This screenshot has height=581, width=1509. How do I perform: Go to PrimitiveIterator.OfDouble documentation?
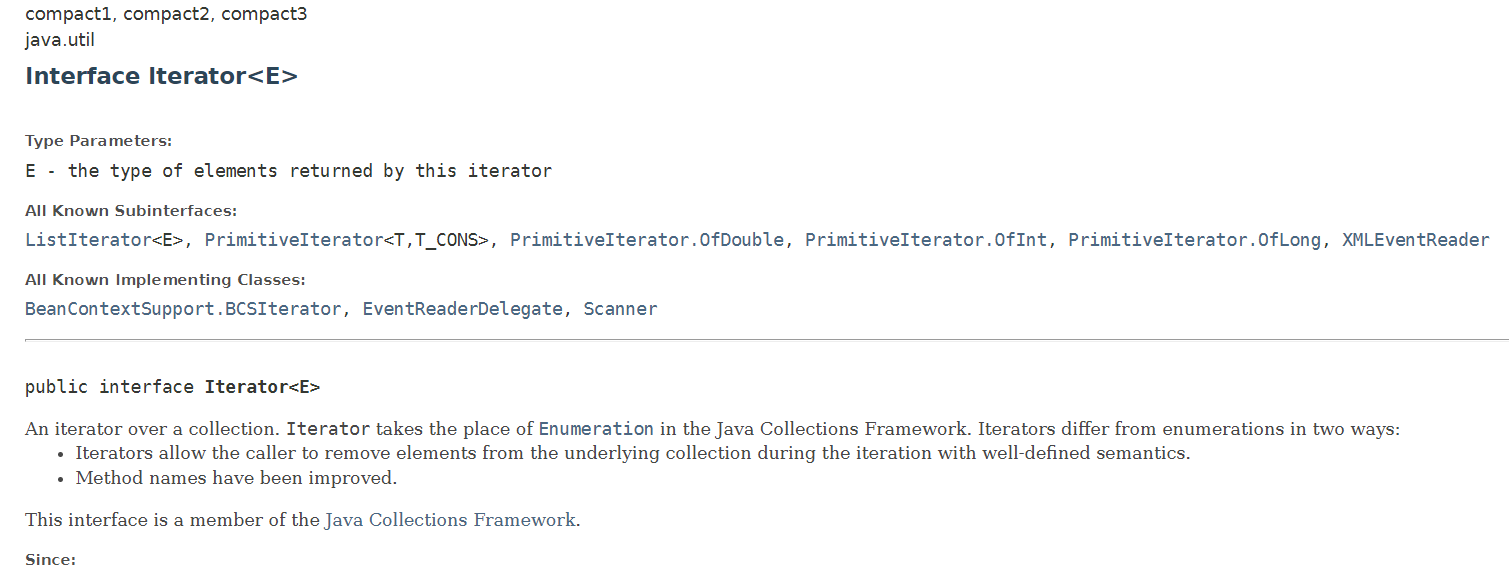click(x=647, y=240)
